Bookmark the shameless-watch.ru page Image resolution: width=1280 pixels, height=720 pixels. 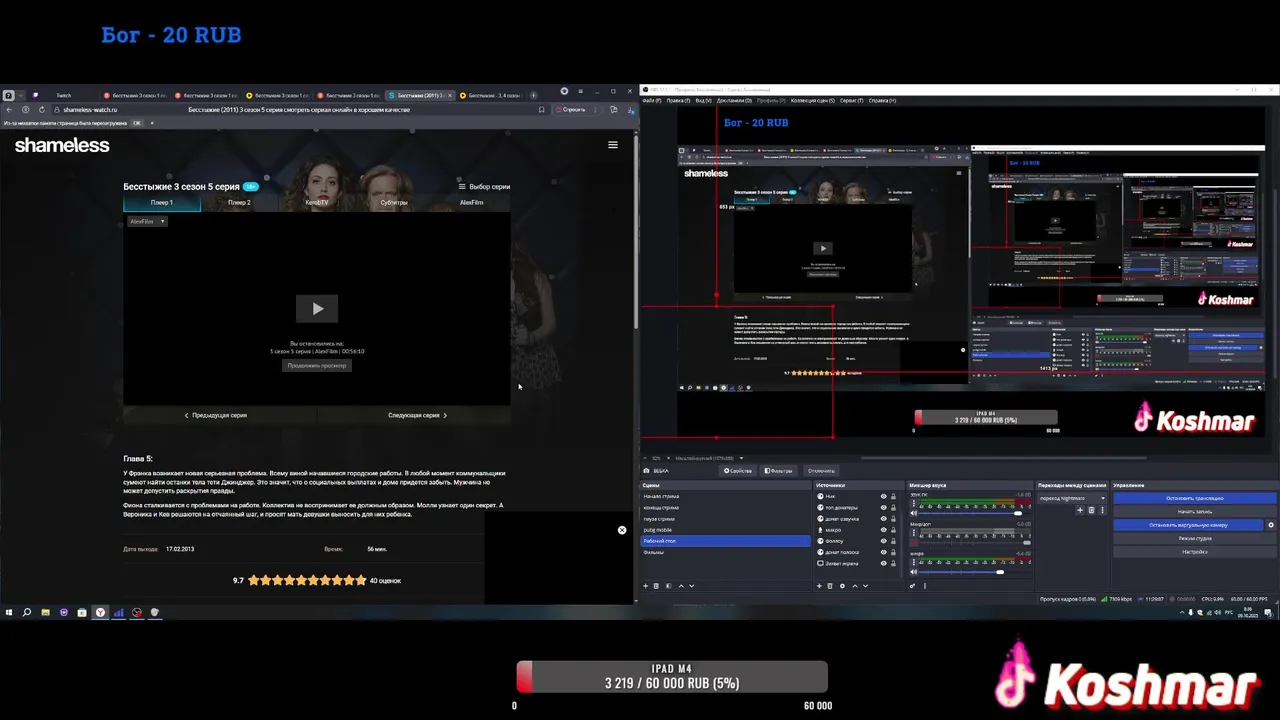coord(541,109)
